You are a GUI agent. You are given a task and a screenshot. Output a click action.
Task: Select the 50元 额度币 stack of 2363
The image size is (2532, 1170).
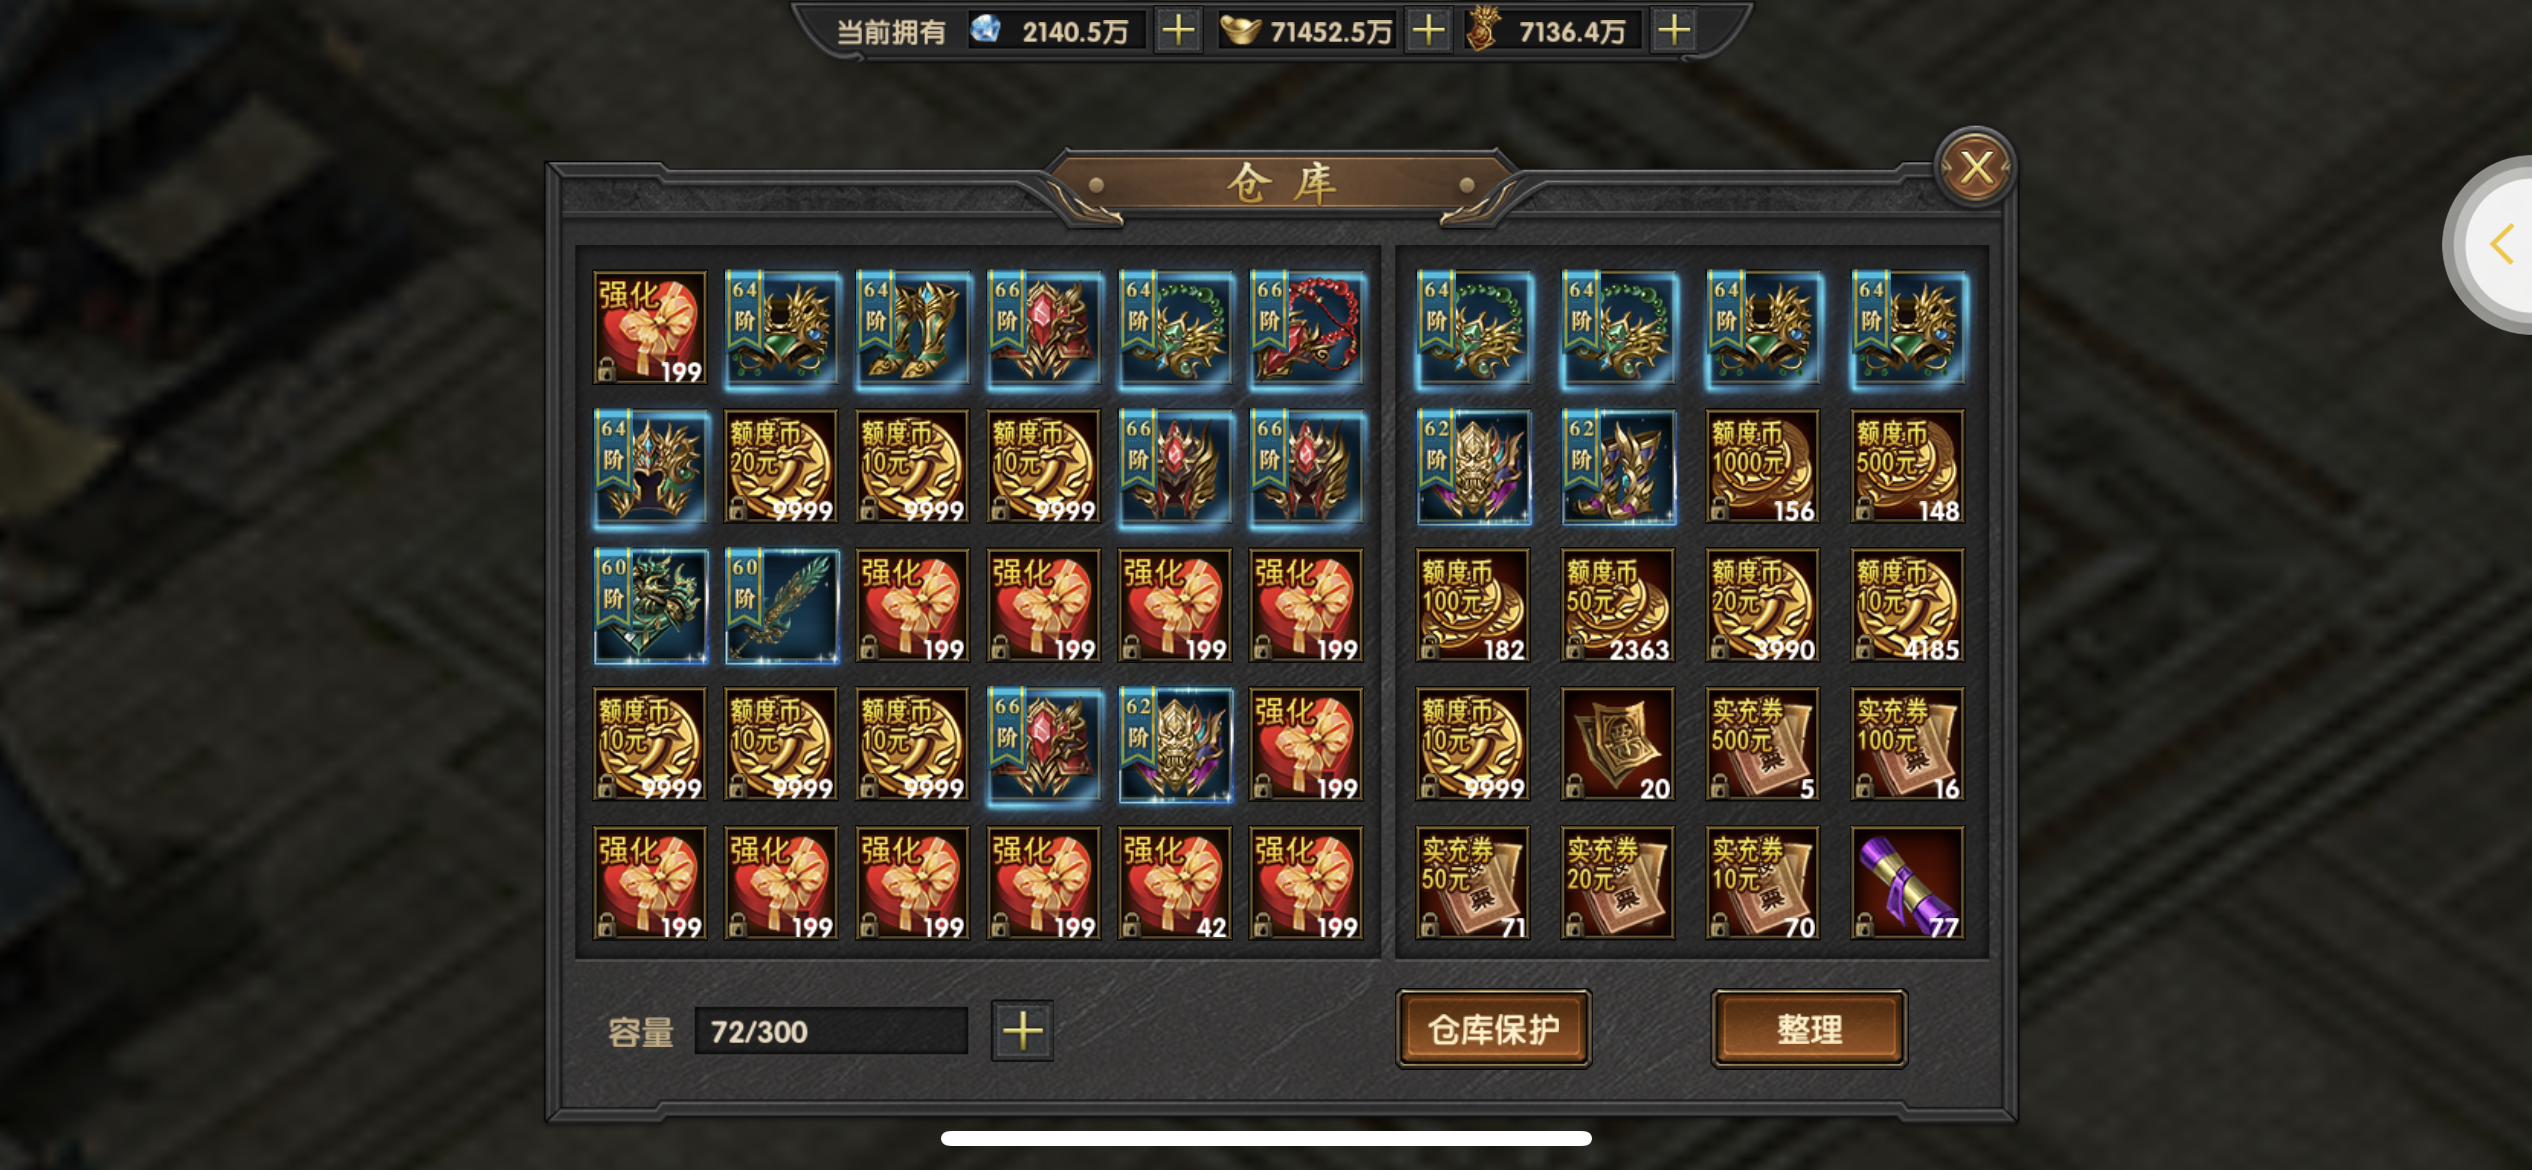point(1617,605)
